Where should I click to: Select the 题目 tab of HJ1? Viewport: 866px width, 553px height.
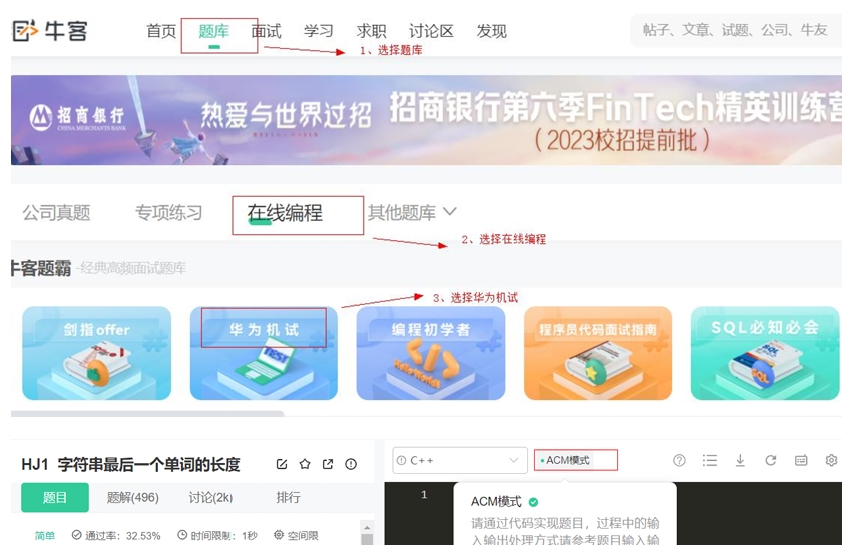click(x=55, y=497)
